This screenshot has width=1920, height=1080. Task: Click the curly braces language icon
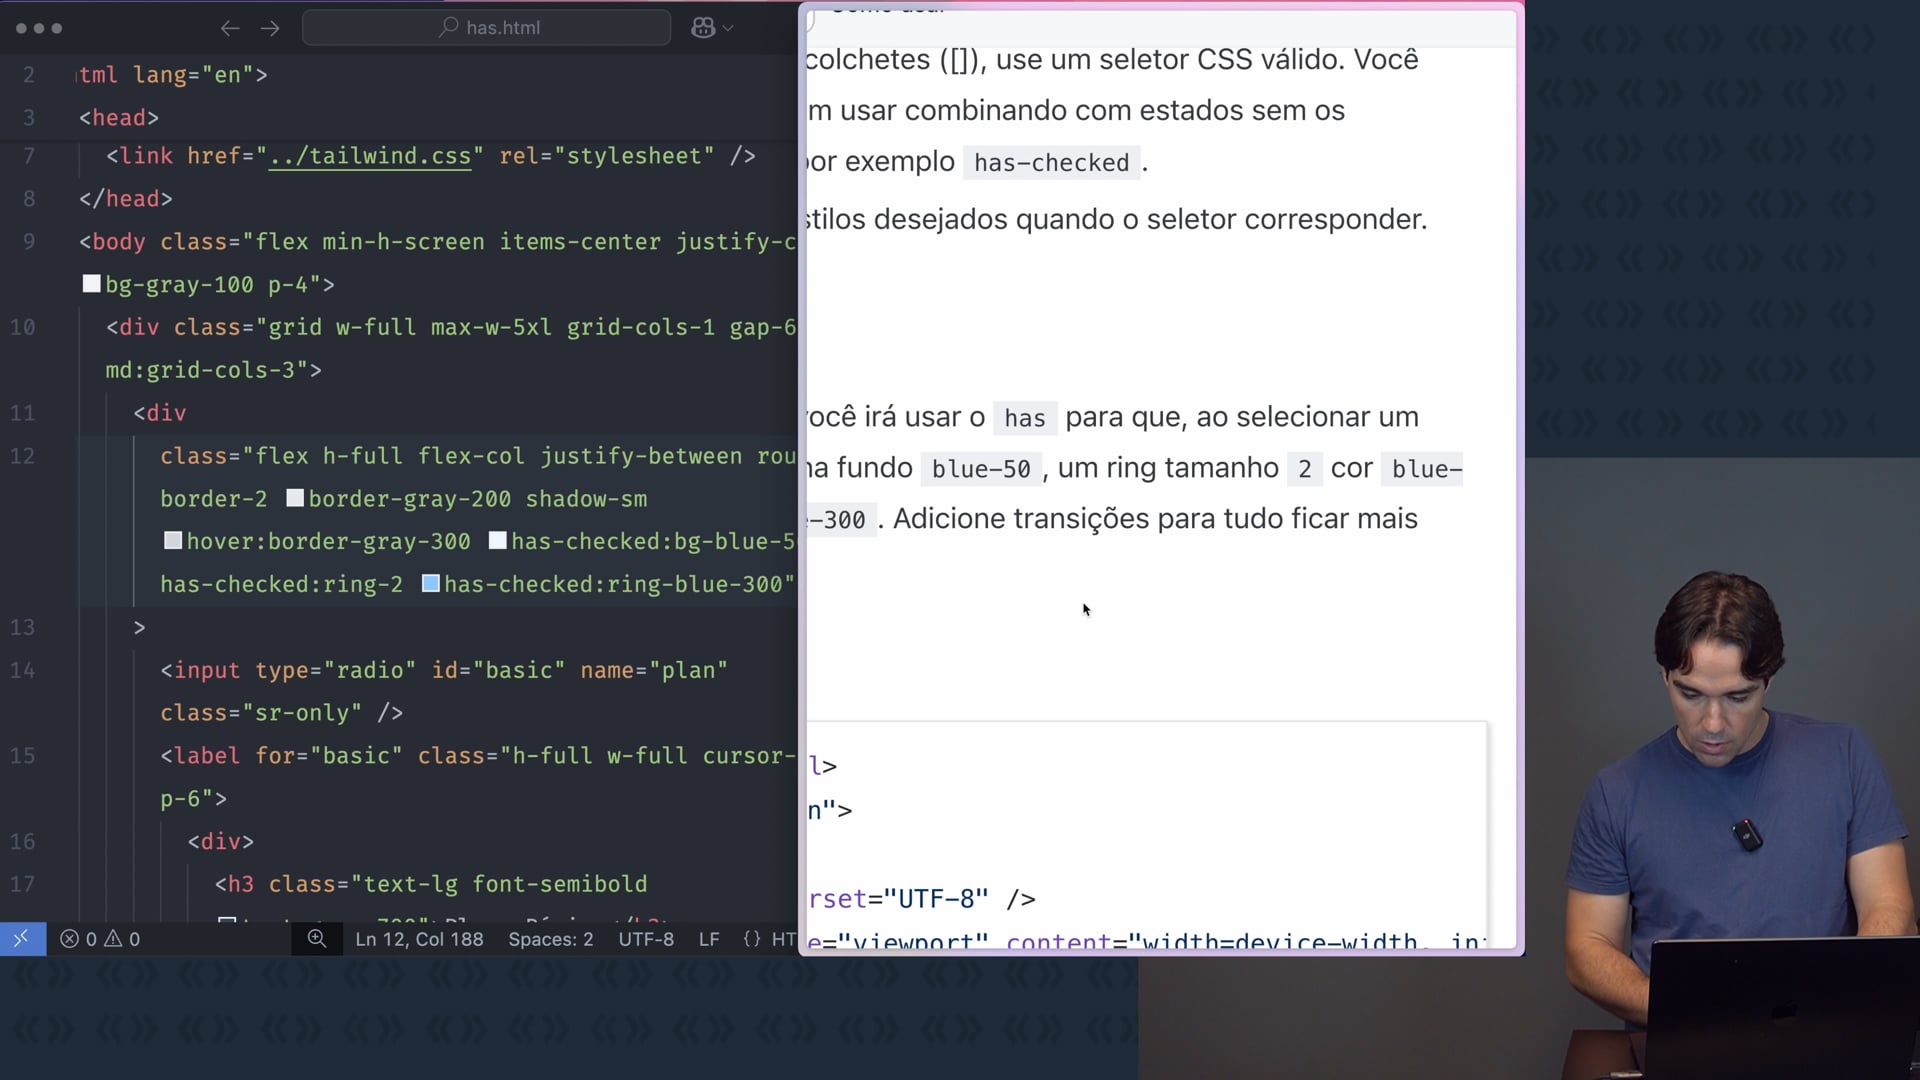coord(752,939)
